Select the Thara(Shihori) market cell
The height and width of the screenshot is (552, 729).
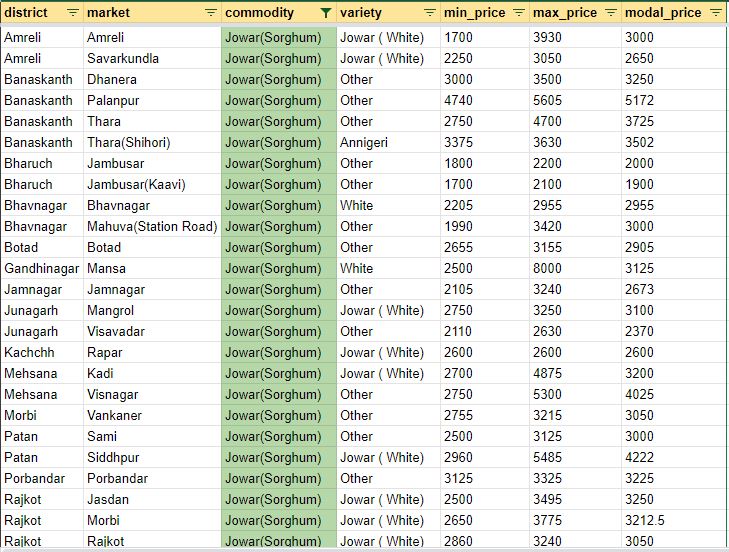[x=128, y=142]
